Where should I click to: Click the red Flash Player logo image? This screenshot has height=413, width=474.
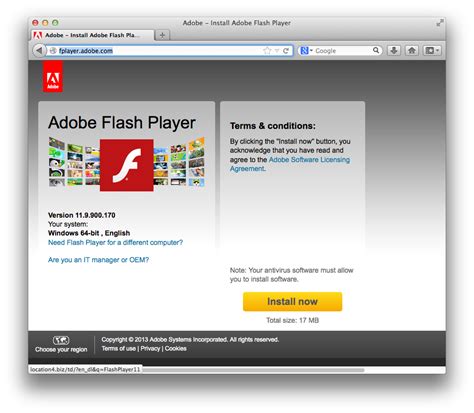click(127, 165)
